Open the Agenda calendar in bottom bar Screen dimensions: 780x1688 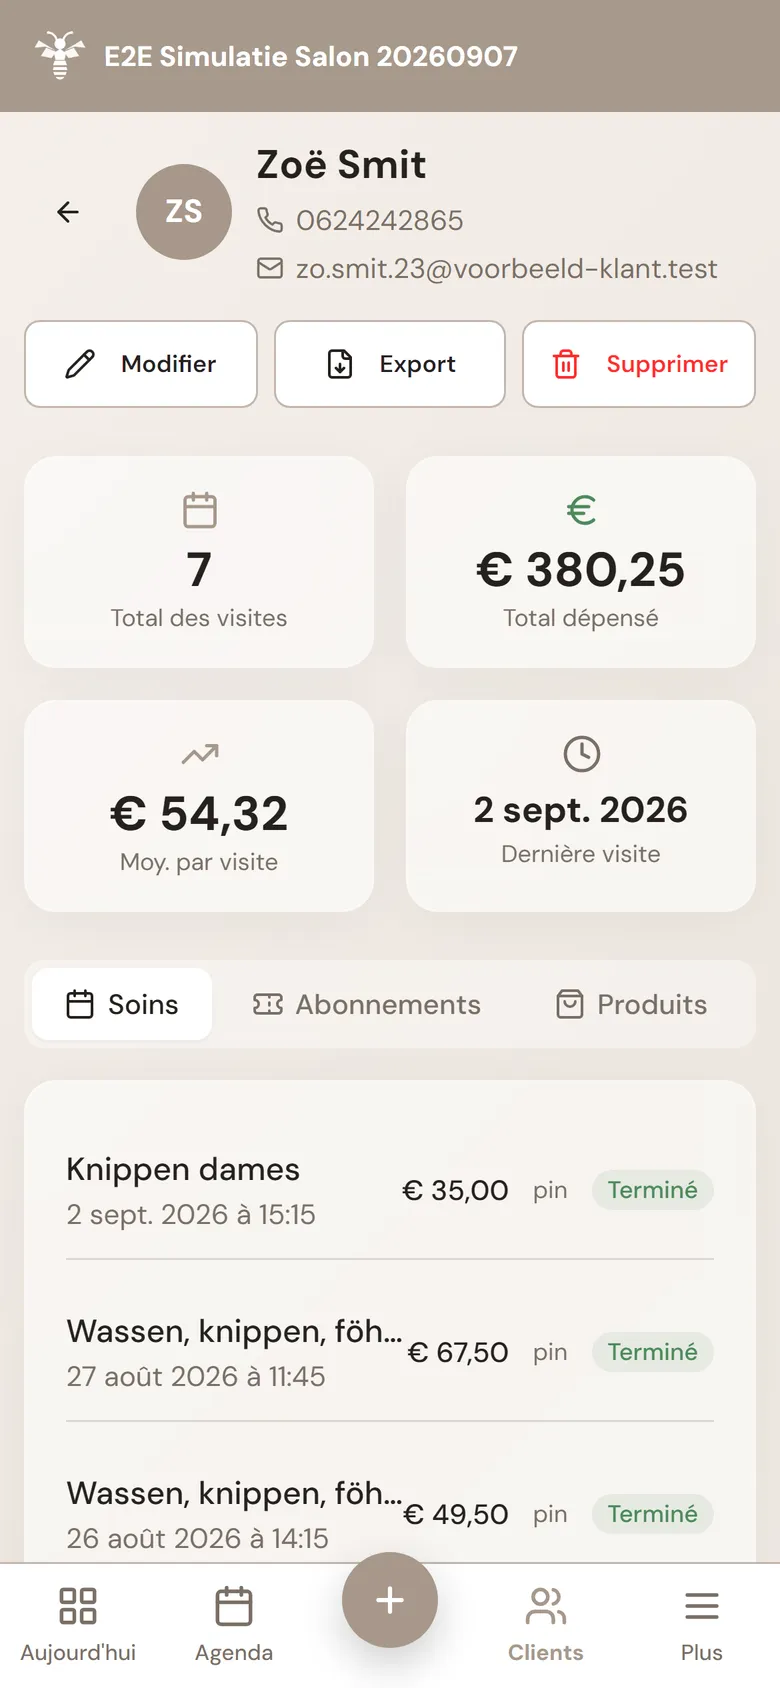[x=234, y=1626]
